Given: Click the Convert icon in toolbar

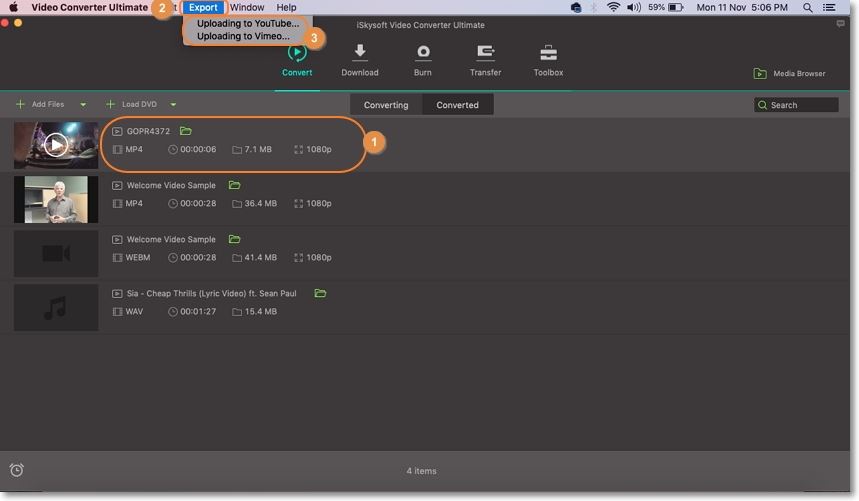Looking at the screenshot, I should coord(297,53).
